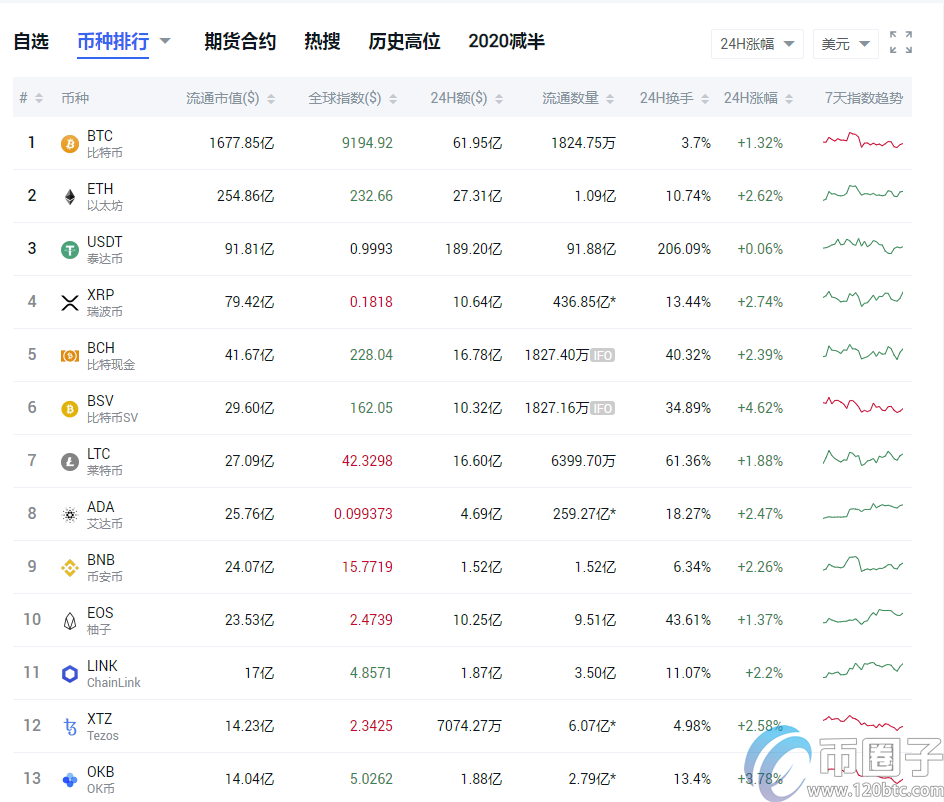This screenshot has height=802, width=944.
Task: Click the BSV coin logo
Action: pyautogui.click(x=70, y=409)
